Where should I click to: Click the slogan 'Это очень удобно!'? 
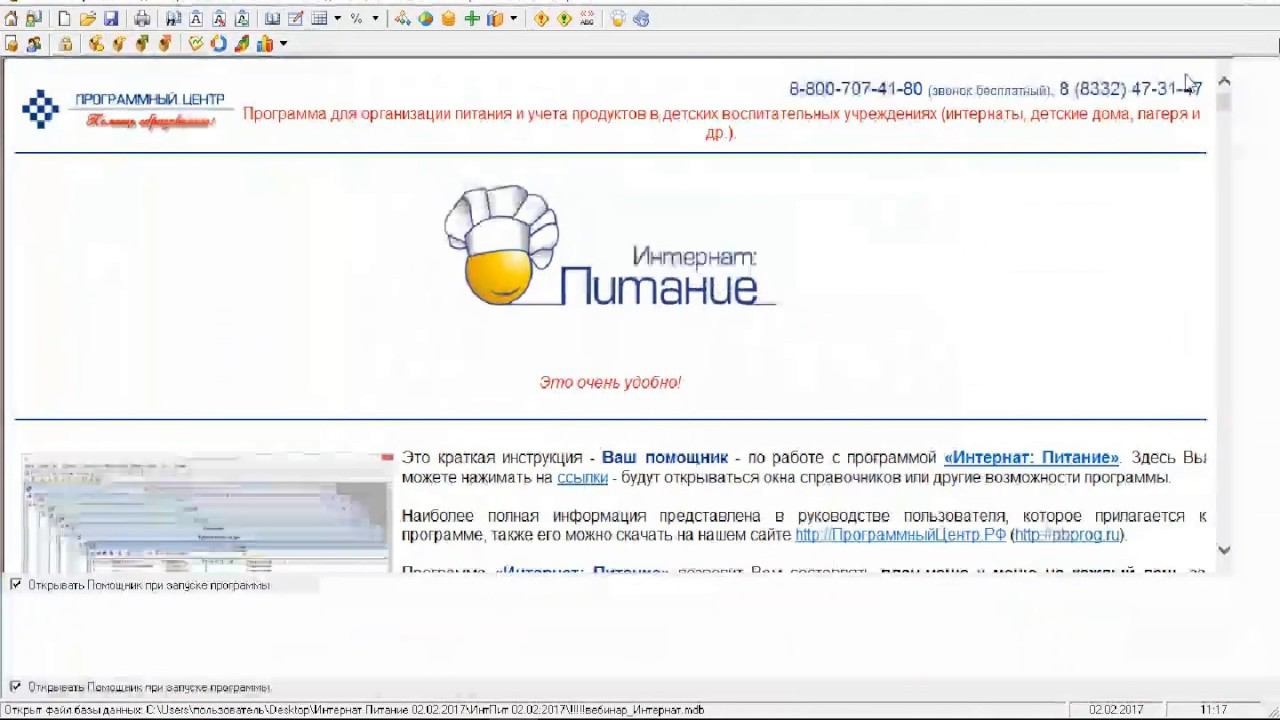pos(610,382)
